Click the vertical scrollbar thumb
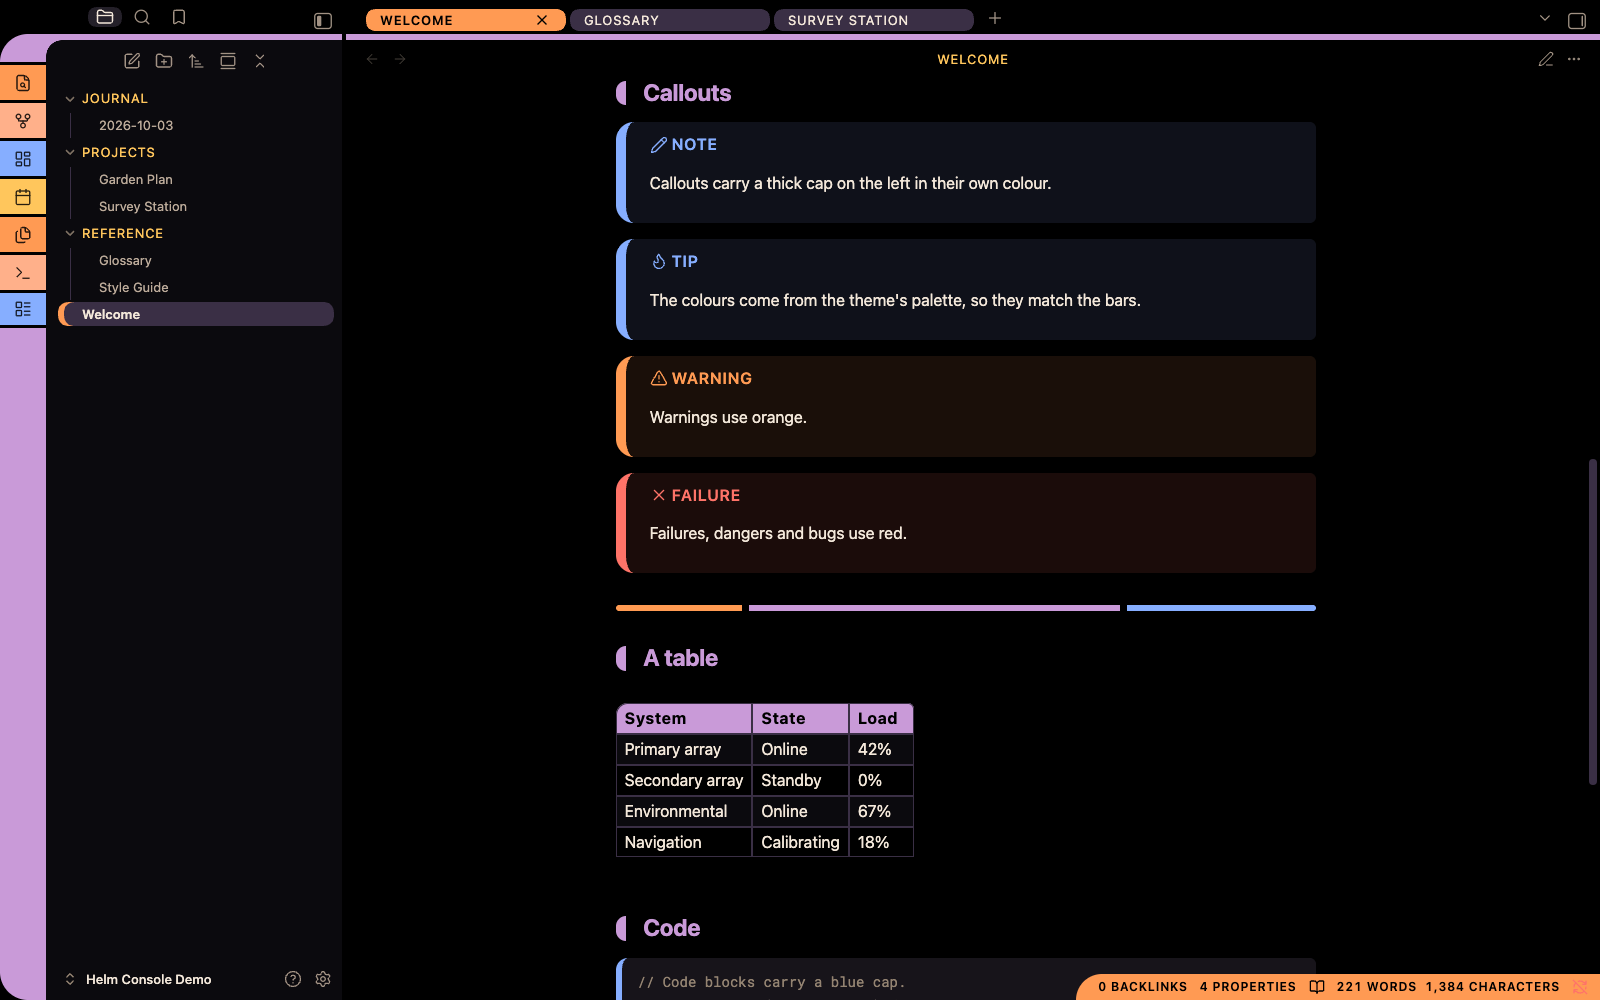The width and height of the screenshot is (1600, 1000). 1593,622
